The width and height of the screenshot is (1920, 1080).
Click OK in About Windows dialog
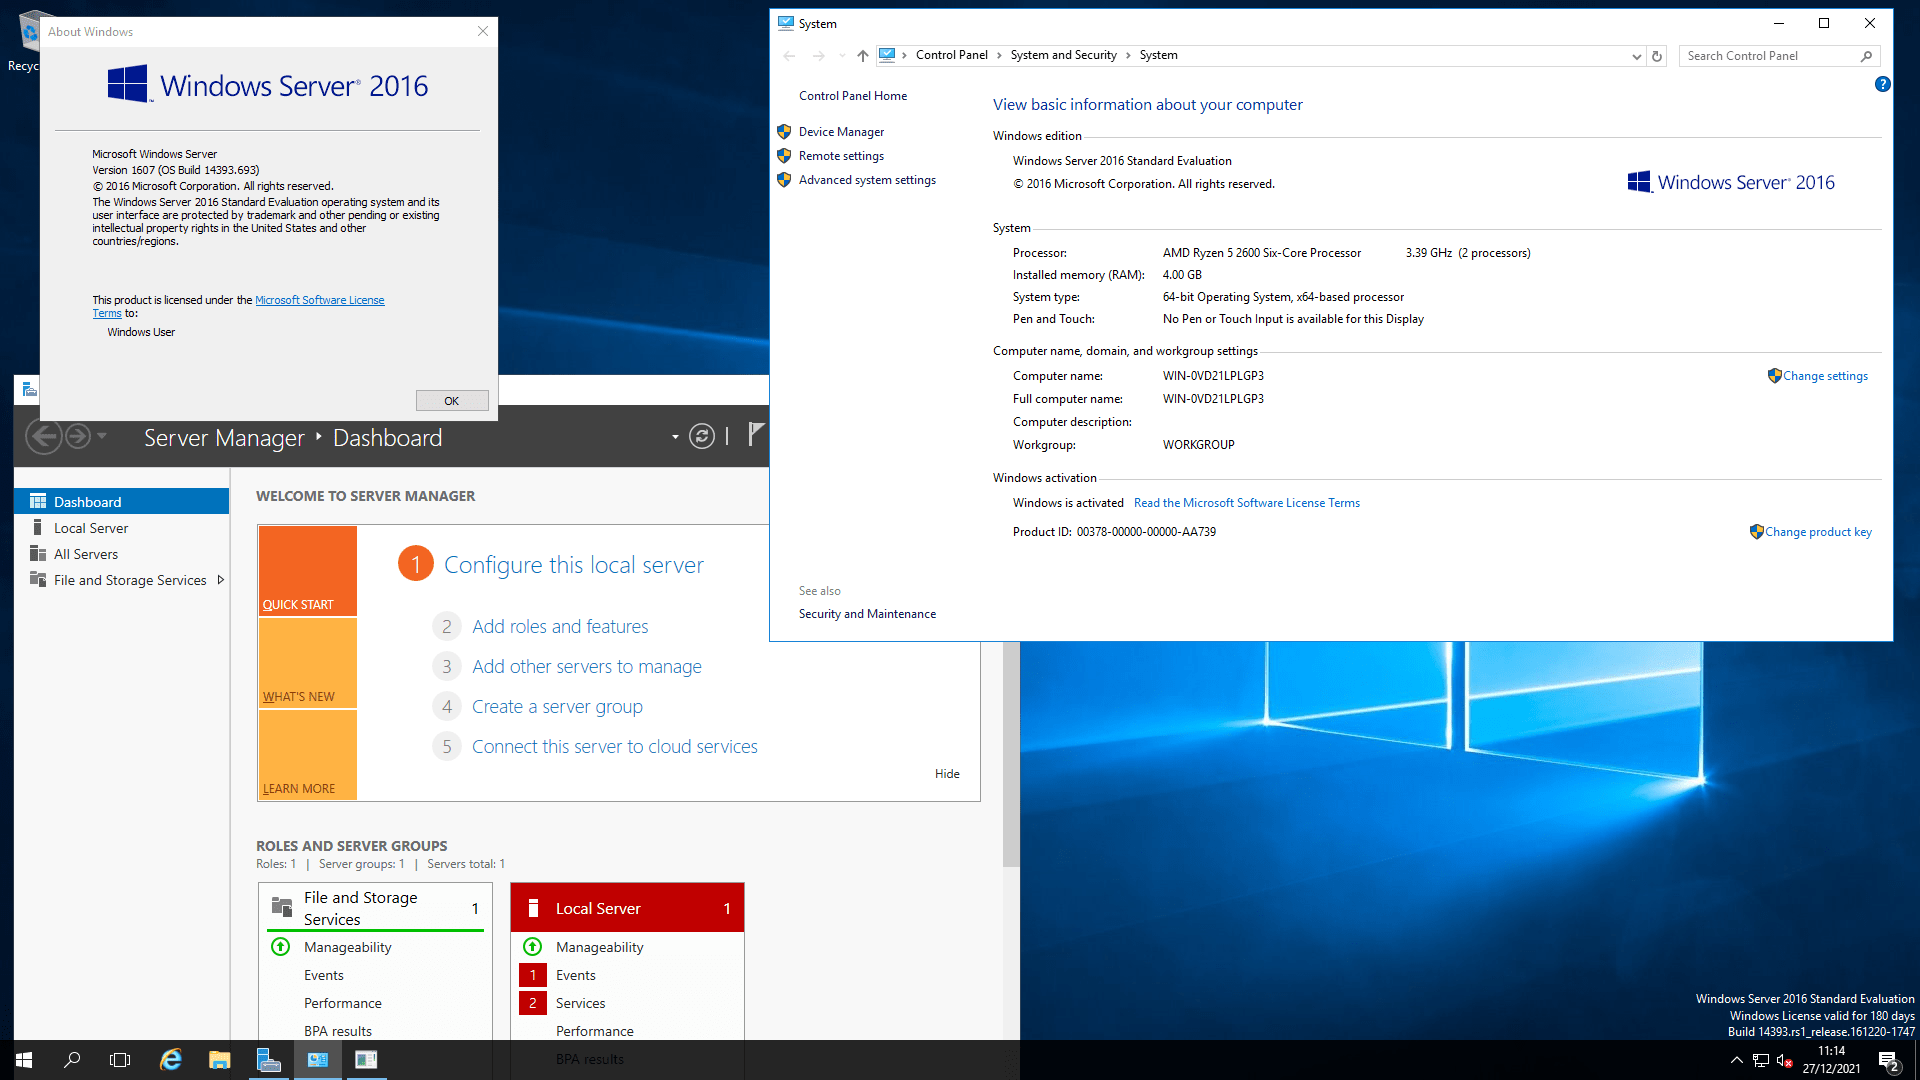pyautogui.click(x=452, y=401)
